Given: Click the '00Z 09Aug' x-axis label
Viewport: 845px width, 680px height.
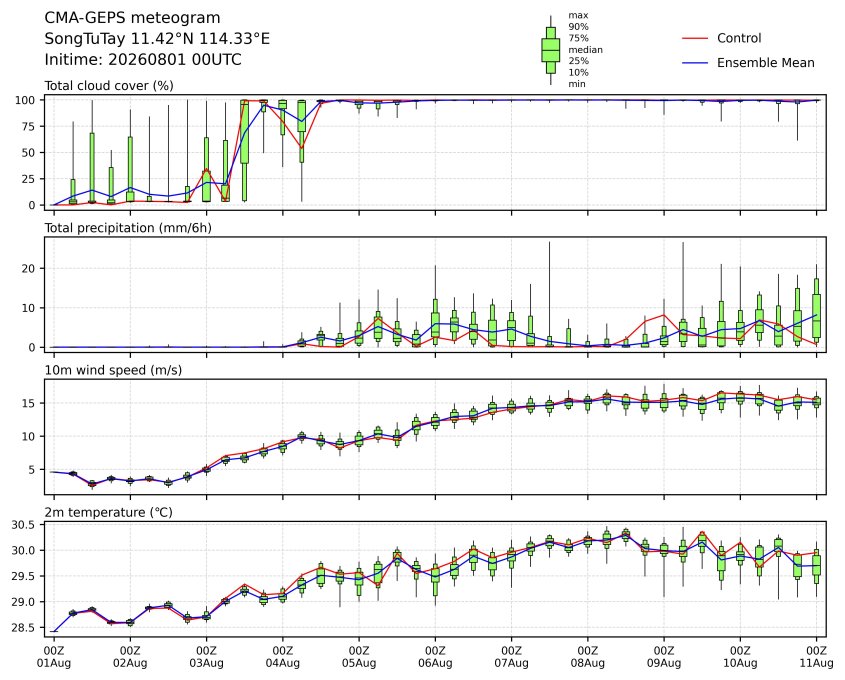Looking at the screenshot, I should [664, 657].
